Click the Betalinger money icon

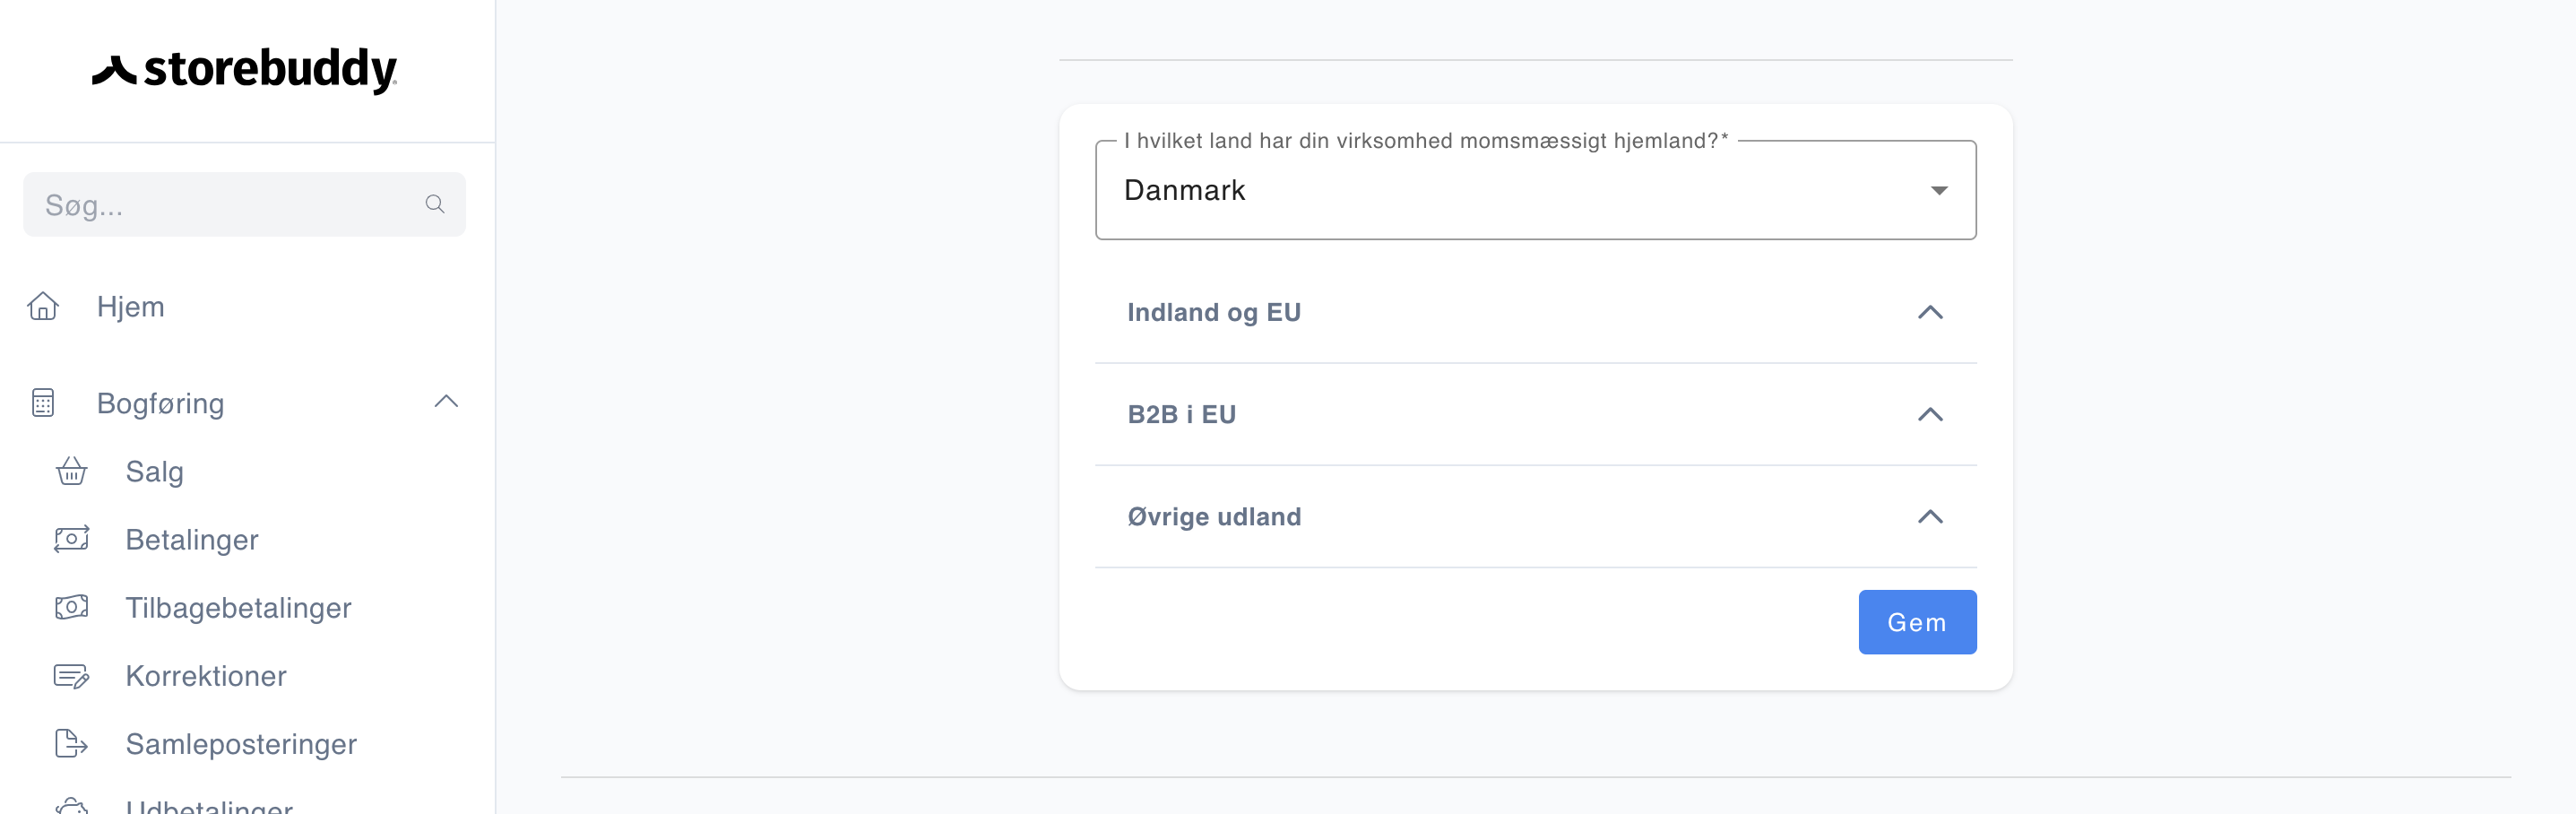coord(71,539)
